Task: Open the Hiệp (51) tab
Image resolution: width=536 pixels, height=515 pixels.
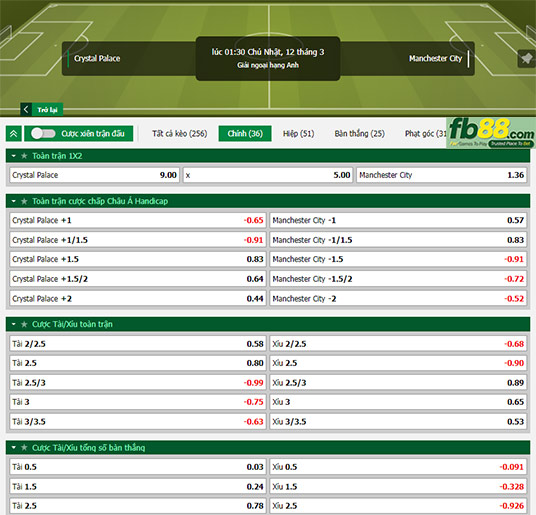Action: click(298, 134)
